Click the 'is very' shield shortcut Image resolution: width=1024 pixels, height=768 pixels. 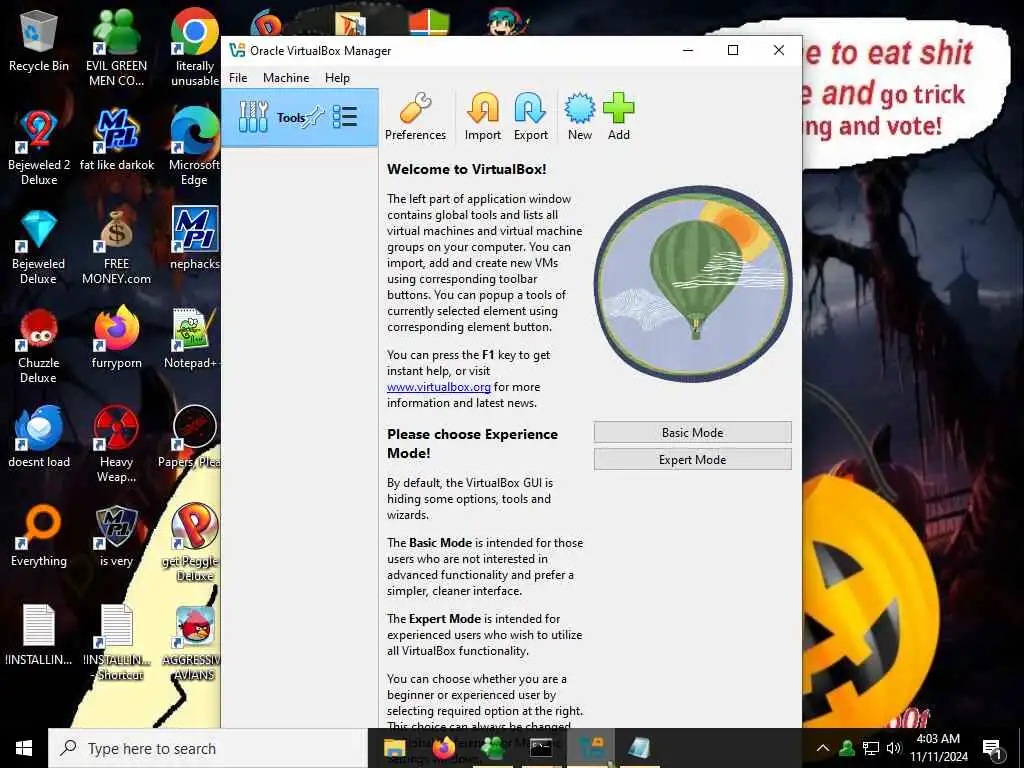click(x=116, y=536)
